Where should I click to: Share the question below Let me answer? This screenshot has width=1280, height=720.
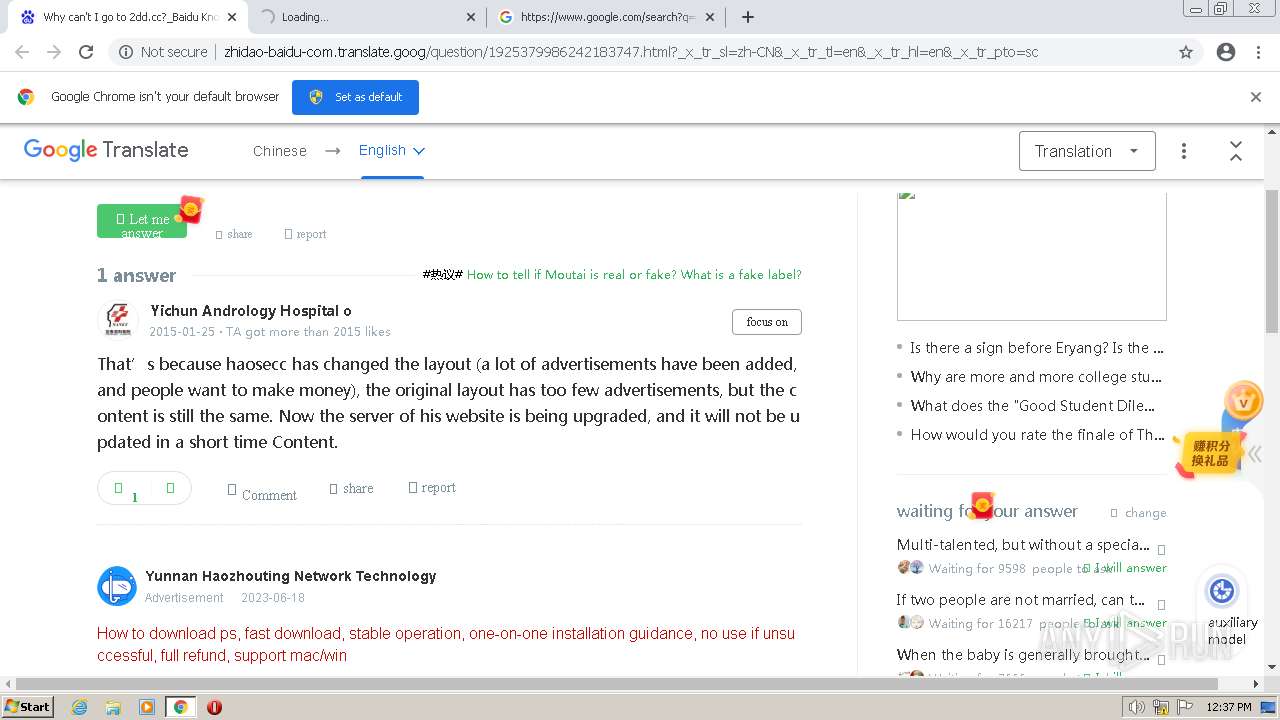(x=234, y=234)
